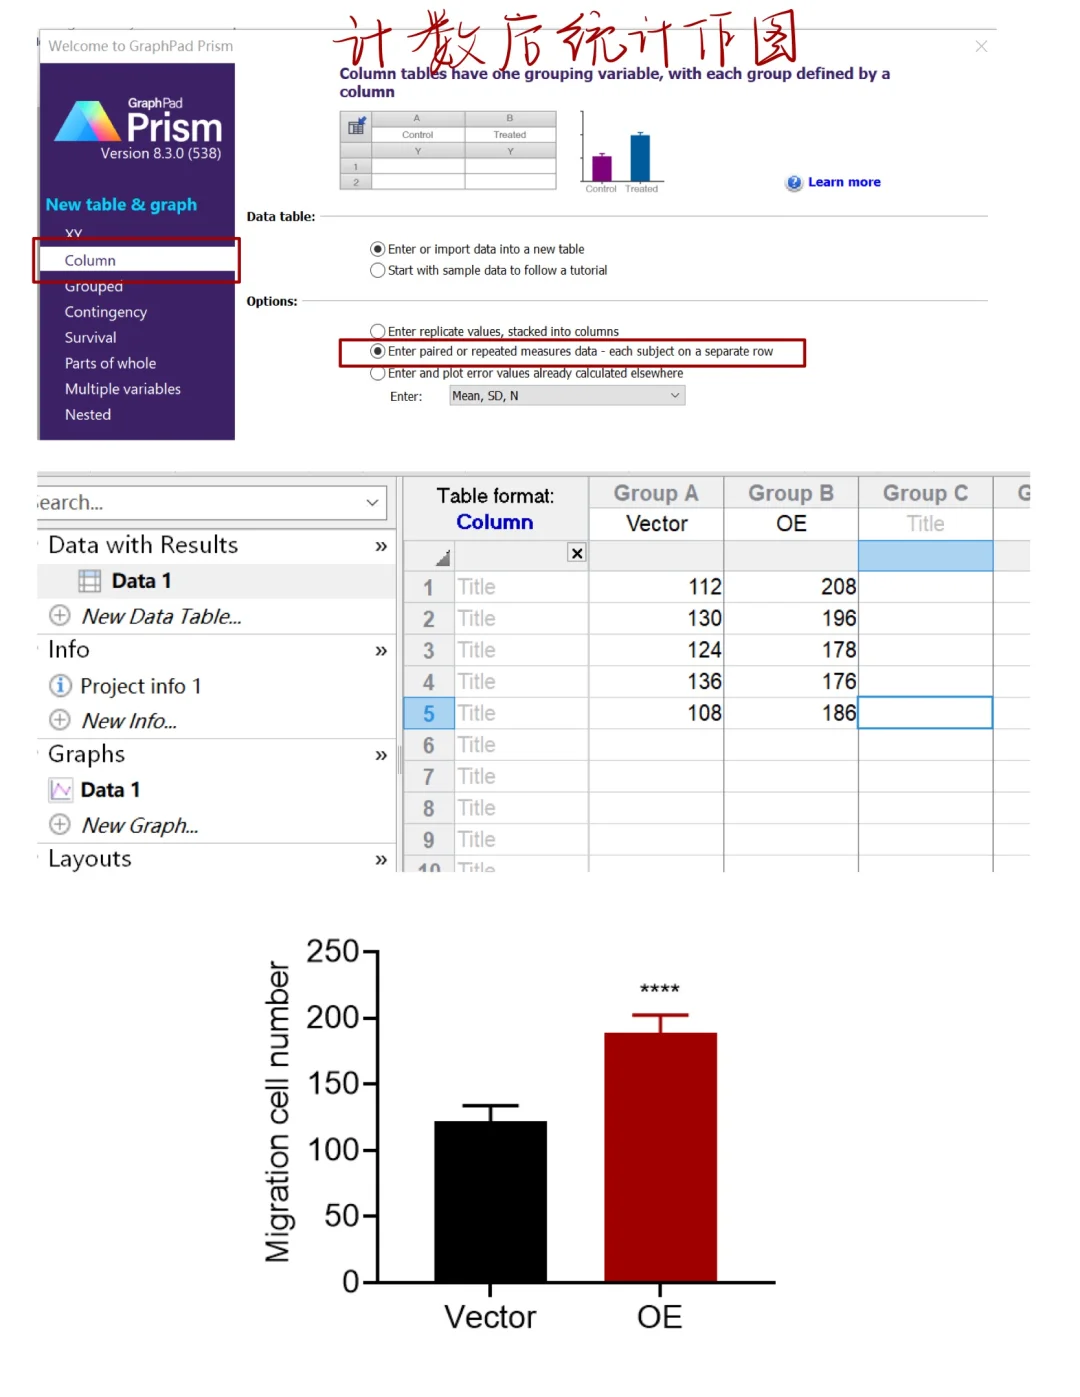Click the Data 1 table sheet icon
1080x1397 pixels.
point(90,581)
